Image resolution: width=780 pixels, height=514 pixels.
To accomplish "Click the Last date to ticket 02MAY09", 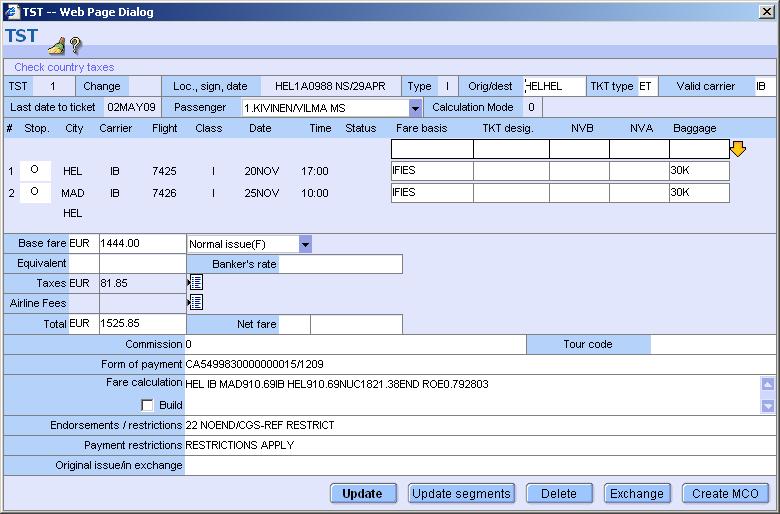I will pos(131,107).
